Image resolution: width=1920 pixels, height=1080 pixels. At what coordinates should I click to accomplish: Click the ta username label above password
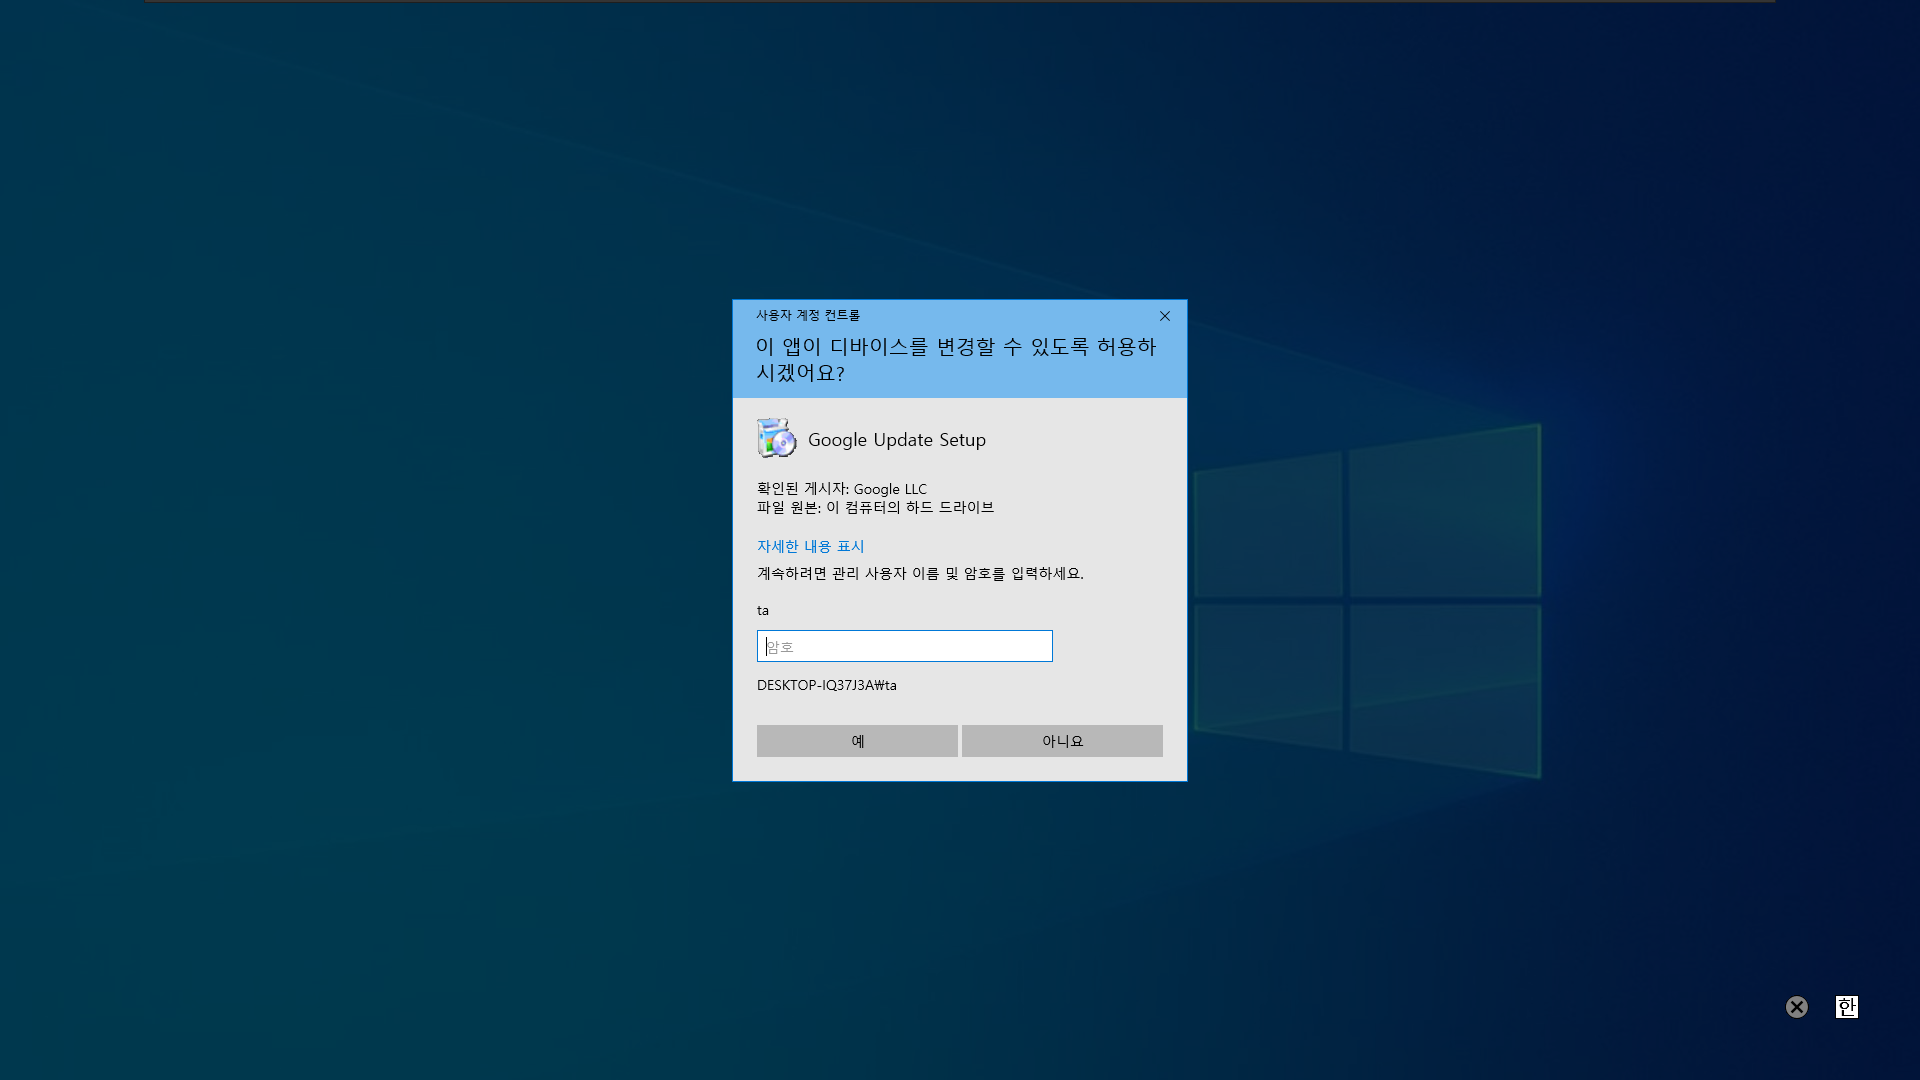coord(763,611)
